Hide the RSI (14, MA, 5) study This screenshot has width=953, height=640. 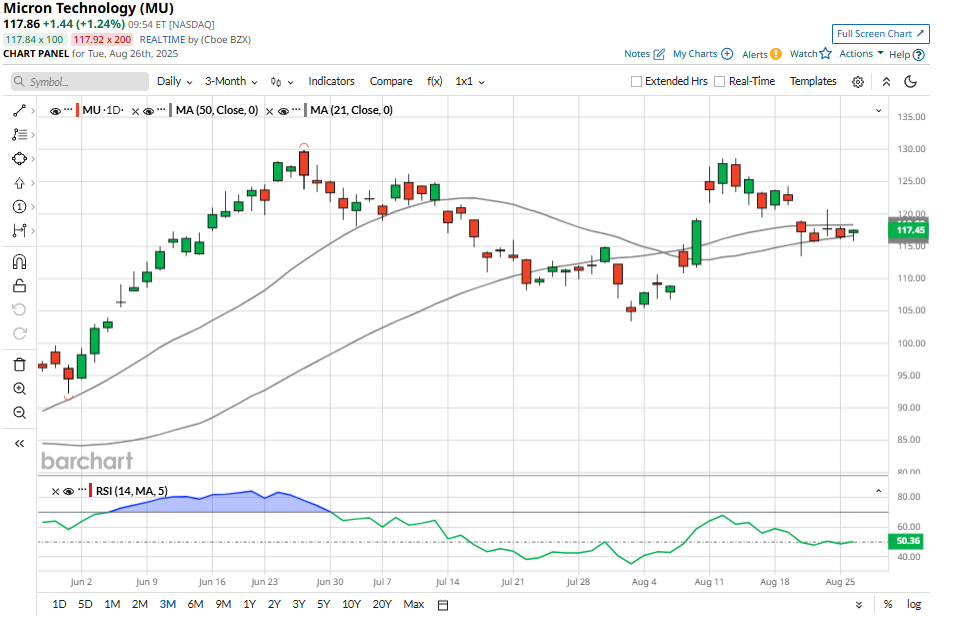coord(69,492)
